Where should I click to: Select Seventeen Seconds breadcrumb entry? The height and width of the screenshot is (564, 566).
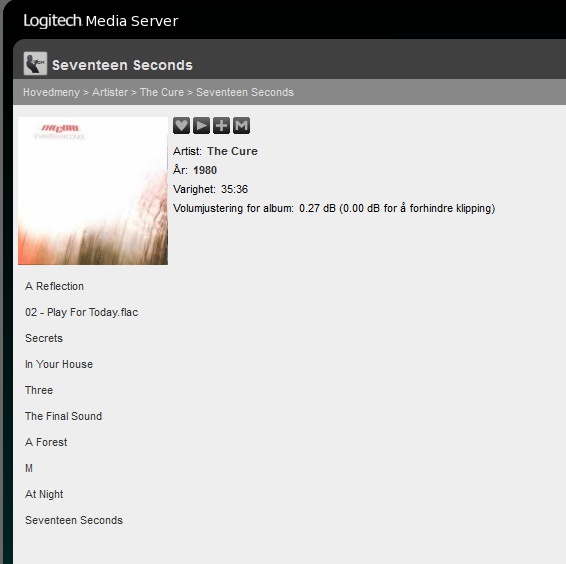pyautogui.click(x=245, y=92)
